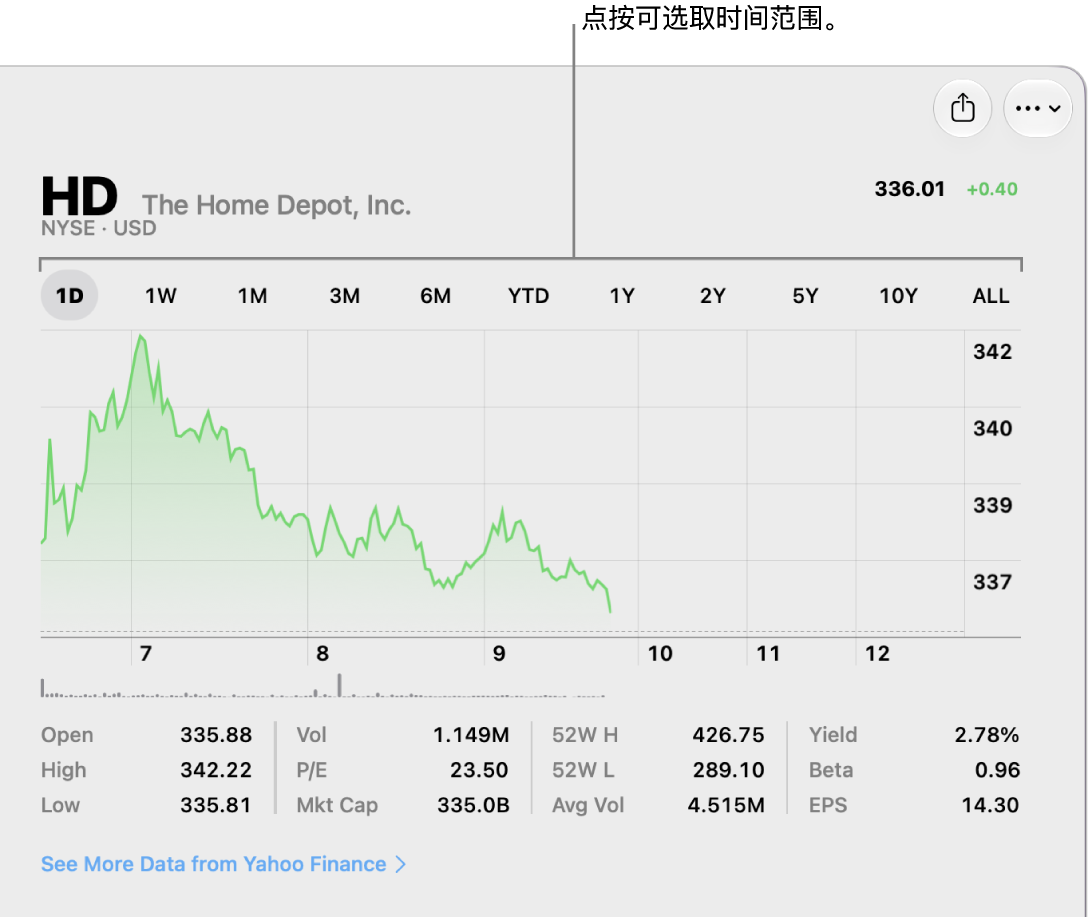Click the tall volume bar near 8

pos(339,684)
